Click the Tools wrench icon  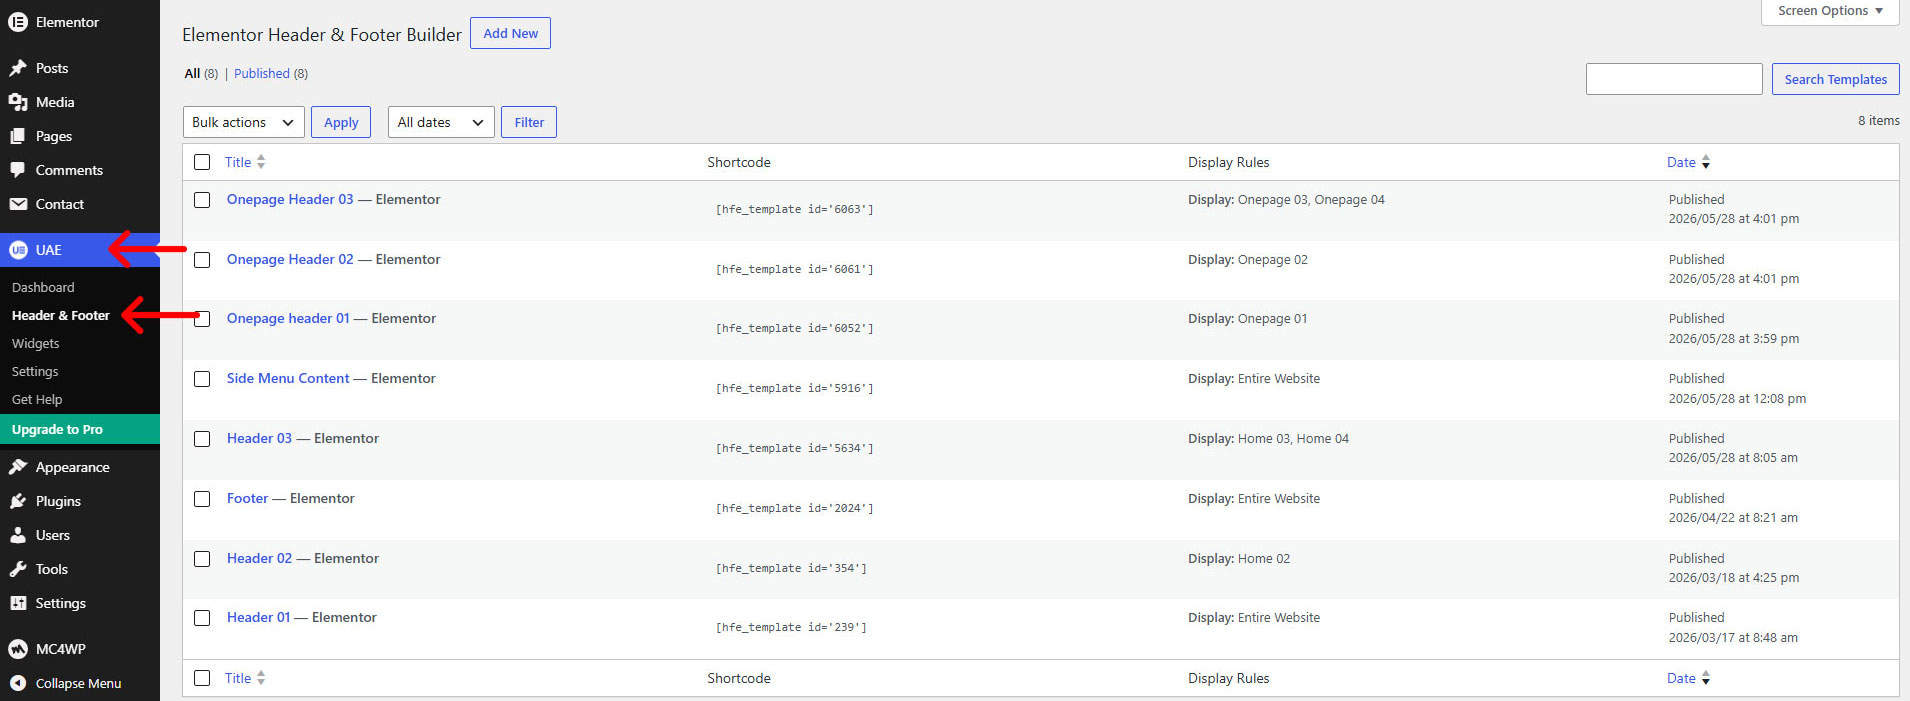[x=18, y=569]
